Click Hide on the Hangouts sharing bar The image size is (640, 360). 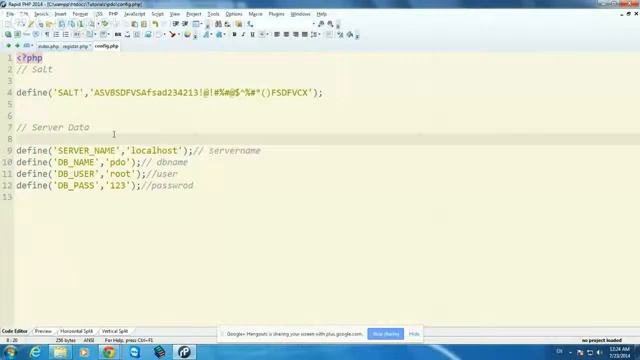coord(414,334)
